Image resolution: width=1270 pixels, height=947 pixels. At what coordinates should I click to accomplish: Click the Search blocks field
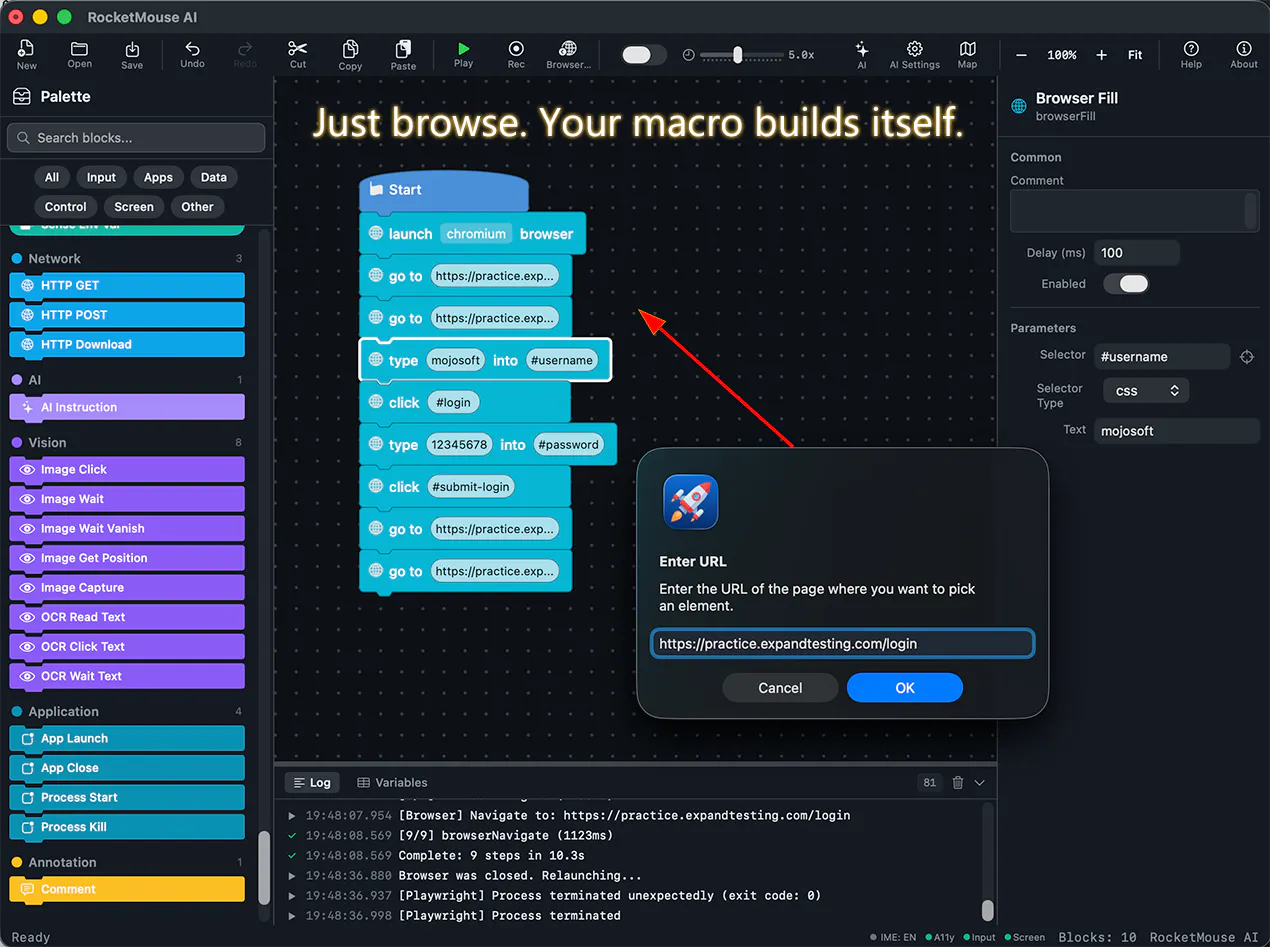point(136,138)
